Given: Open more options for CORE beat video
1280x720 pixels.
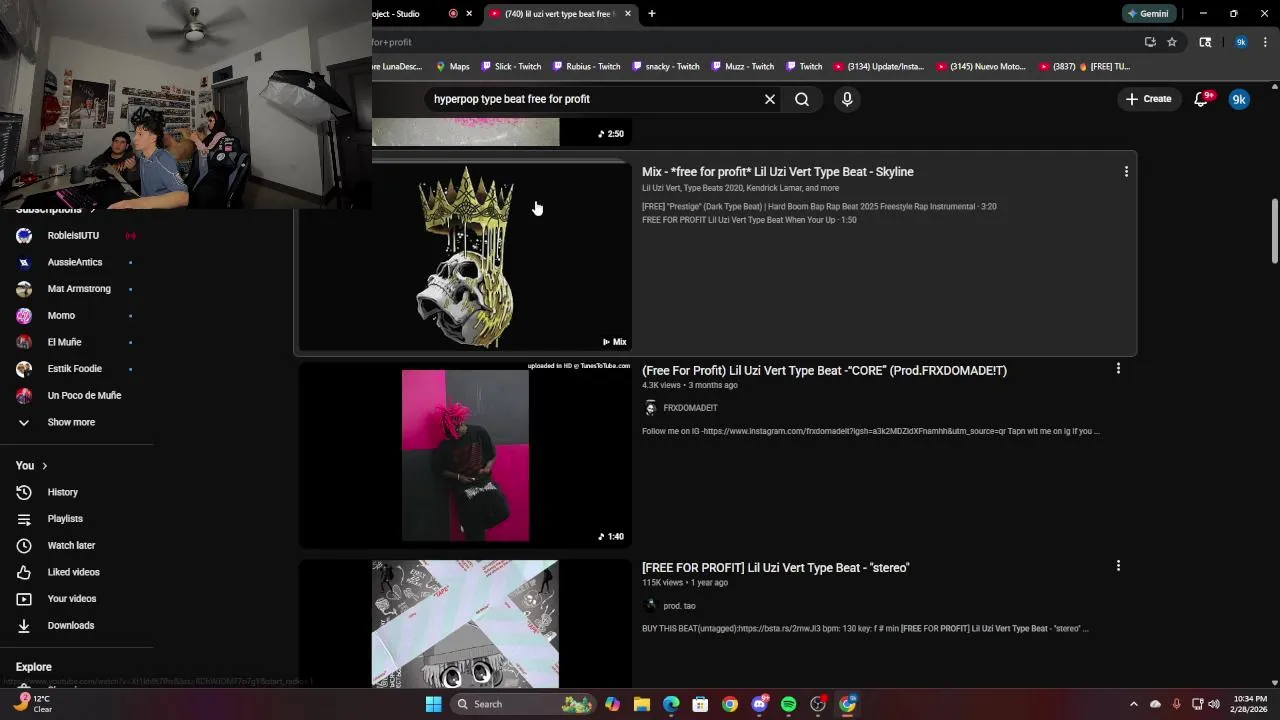Looking at the screenshot, I should (x=1118, y=369).
